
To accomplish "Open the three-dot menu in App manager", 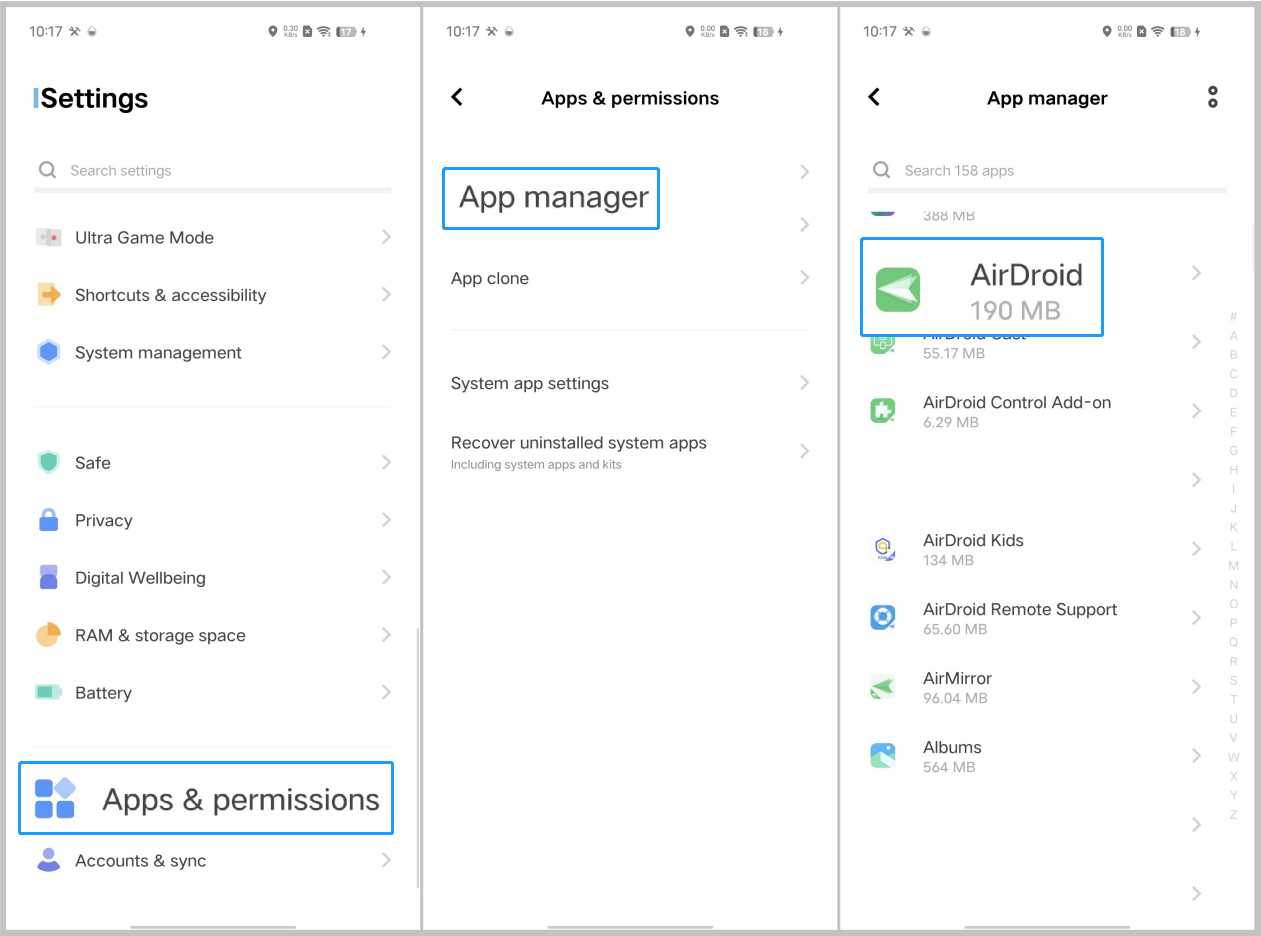I will click(x=1213, y=97).
